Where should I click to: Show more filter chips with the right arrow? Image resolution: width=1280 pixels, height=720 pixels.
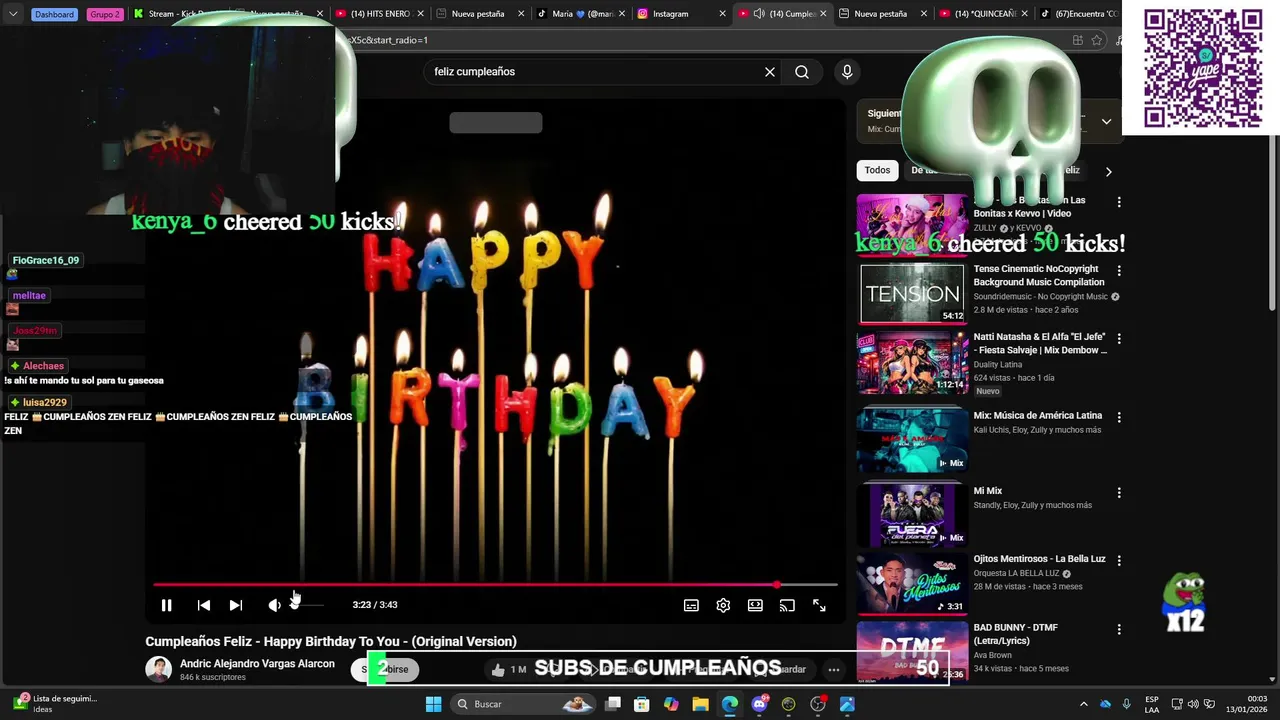[1108, 171]
